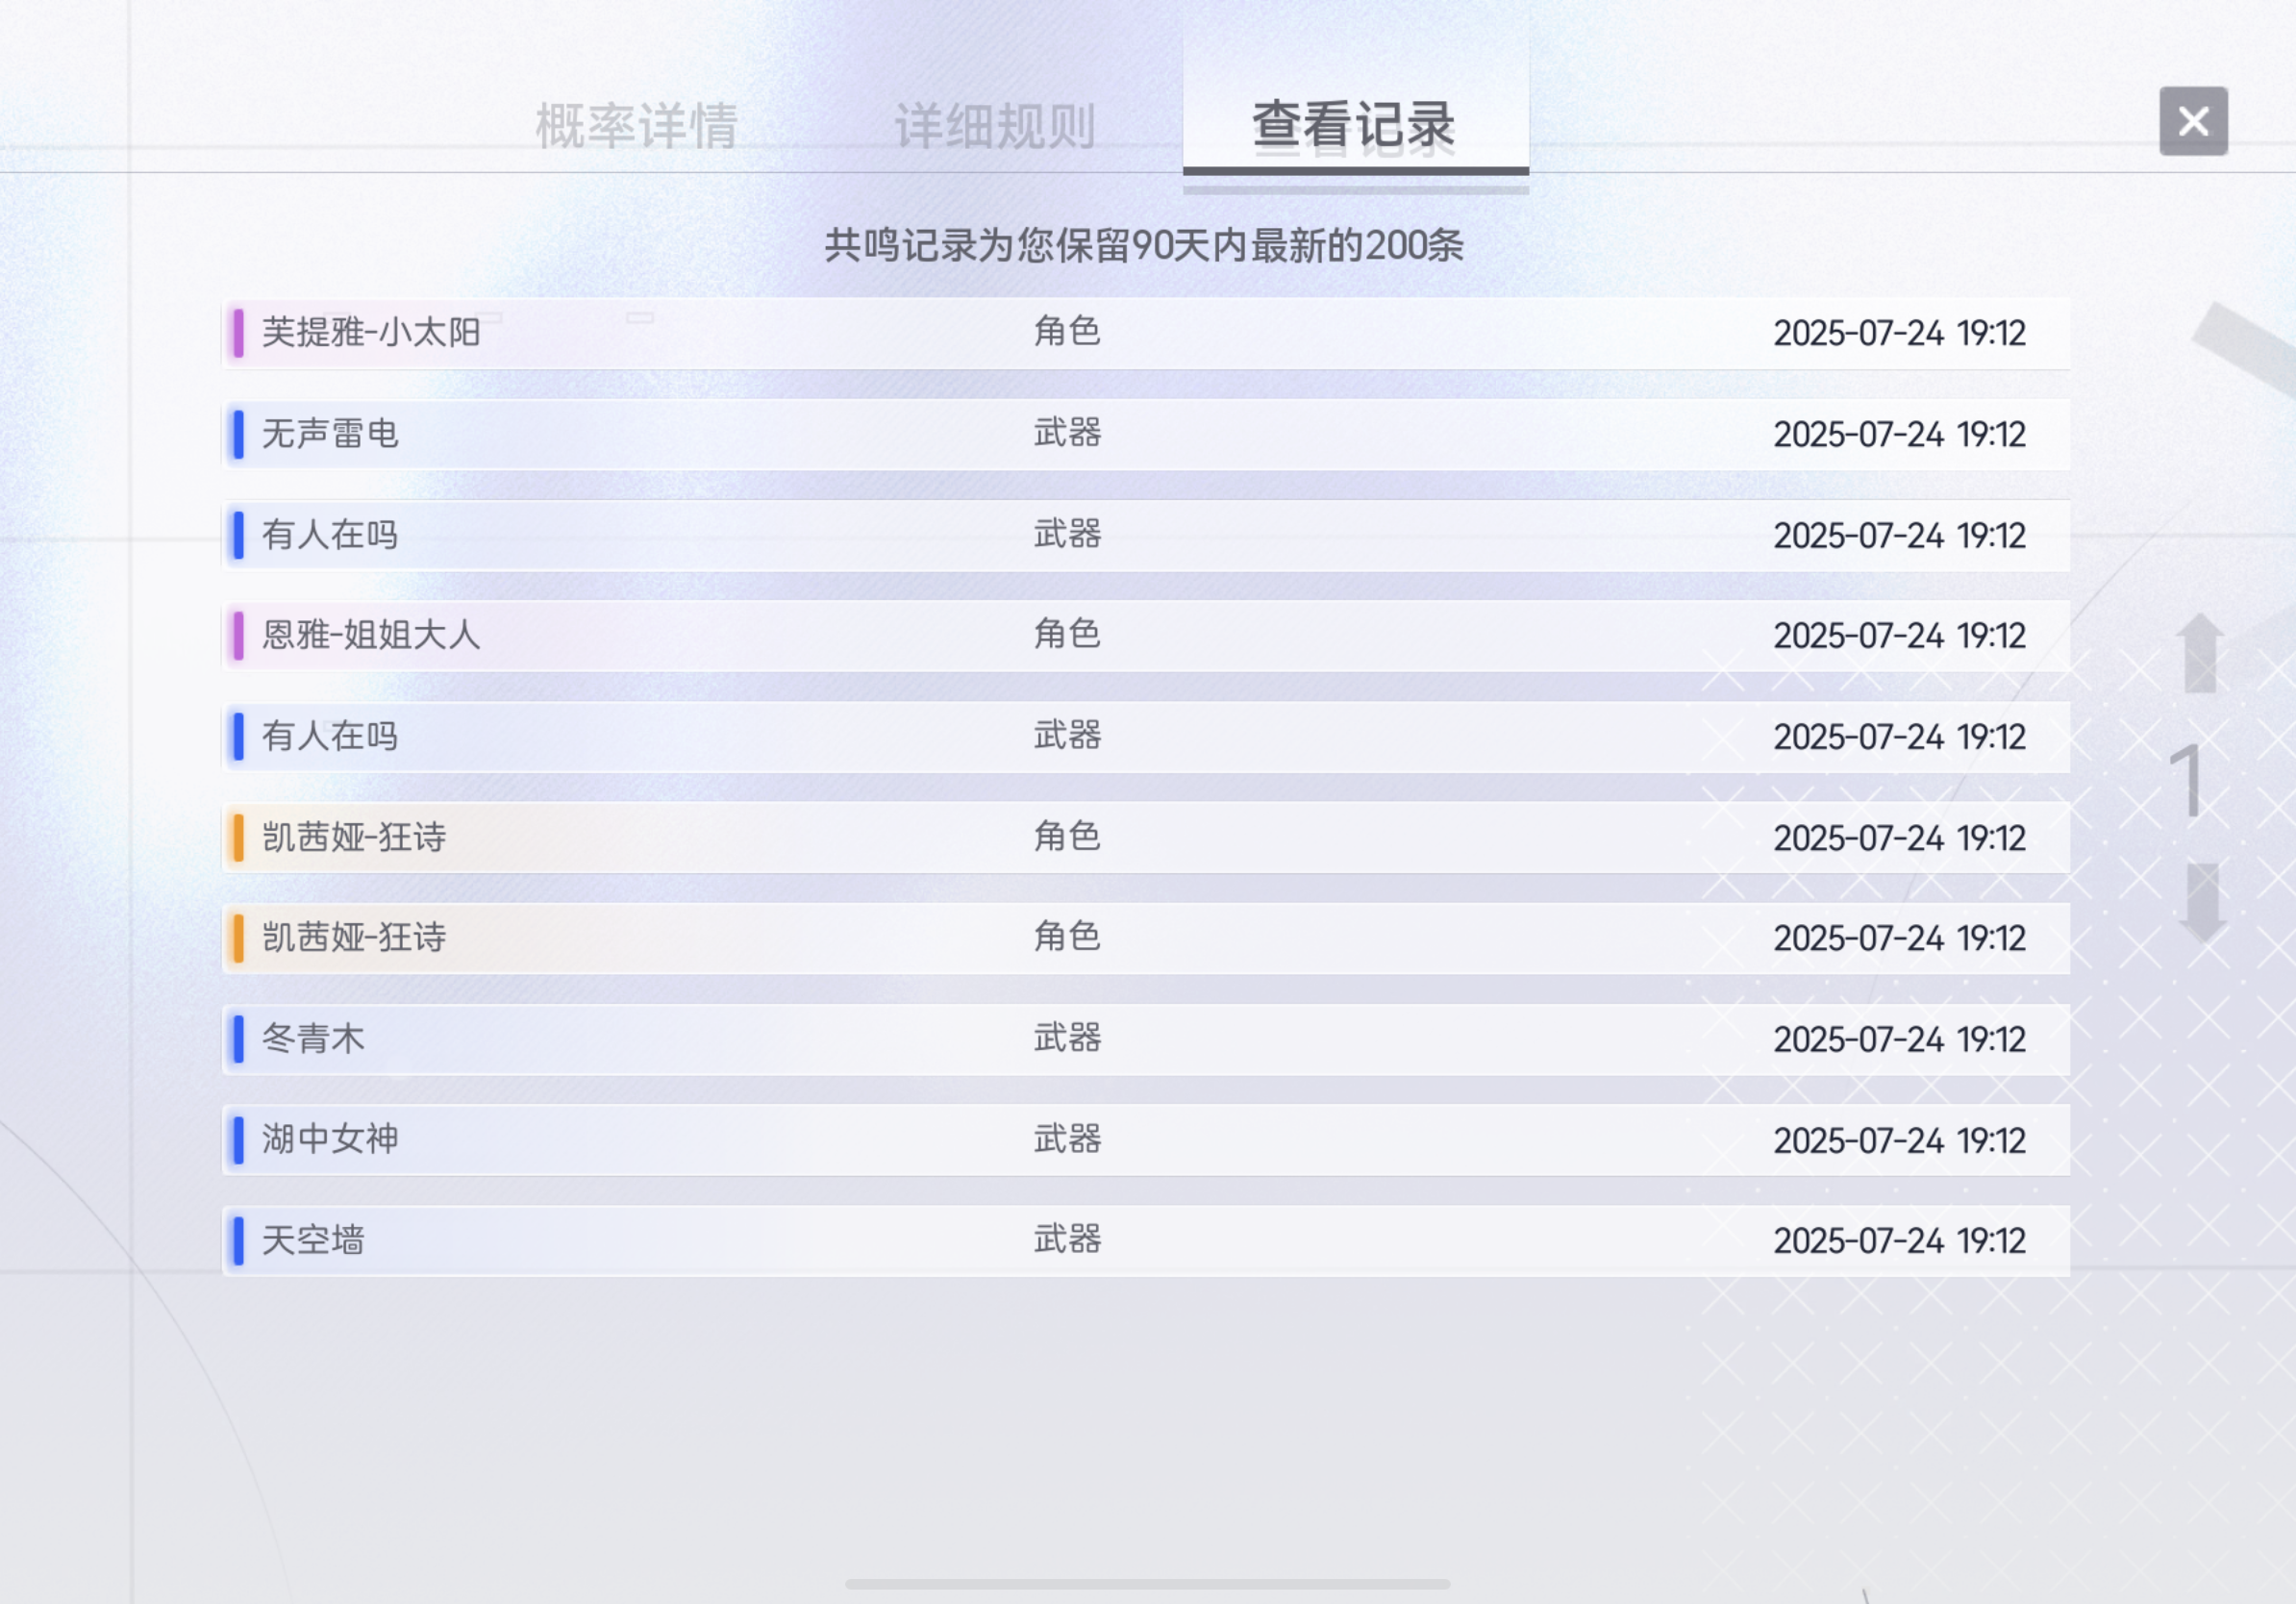2296x1604 pixels.
Task: Select the 查看记录 tab
Action: point(1354,125)
